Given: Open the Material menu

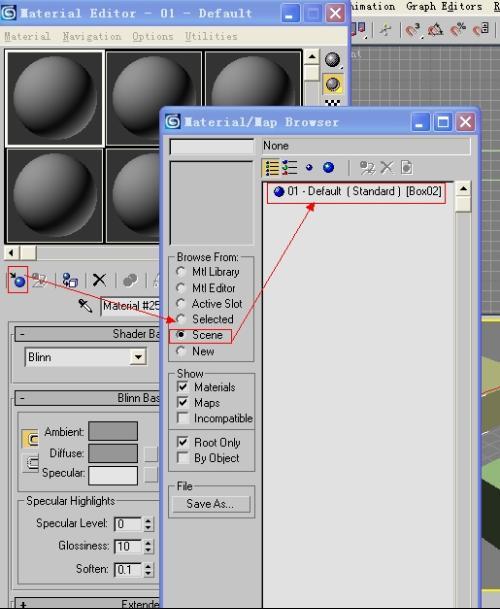Looking at the screenshot, I should (x=27, y=36).
